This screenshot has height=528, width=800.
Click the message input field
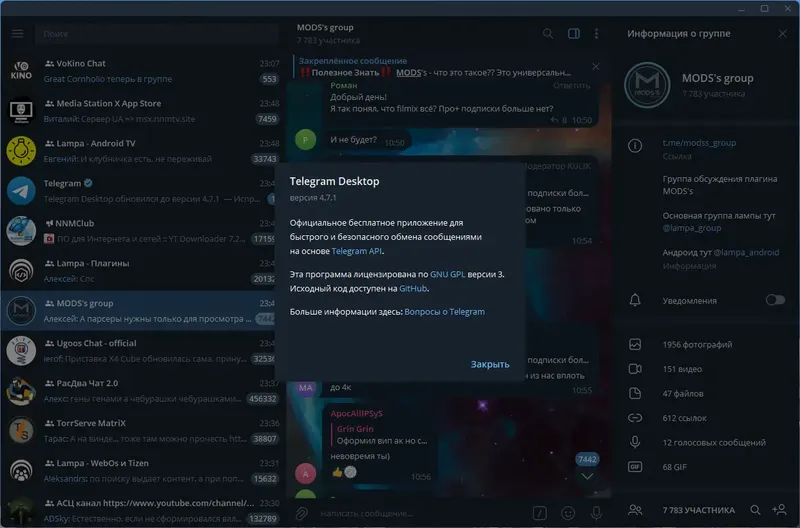(423, 513)
